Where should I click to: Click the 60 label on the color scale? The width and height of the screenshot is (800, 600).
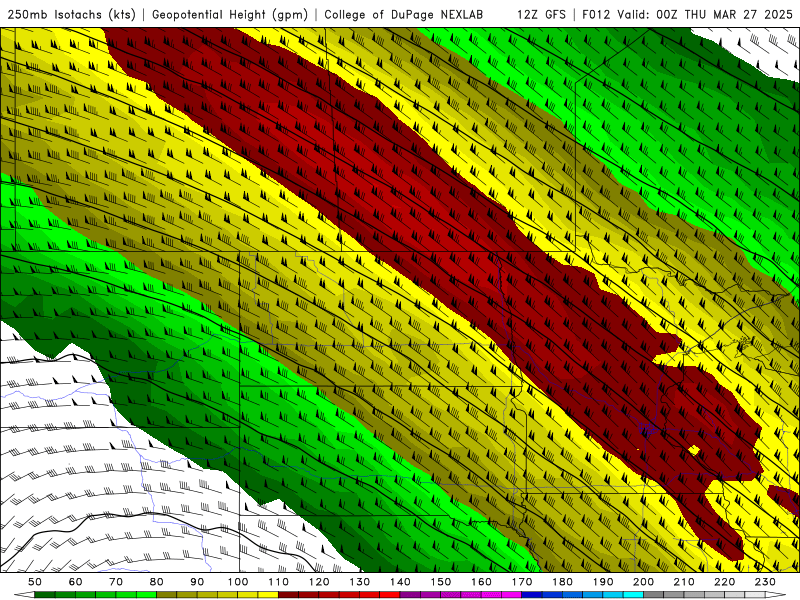click(76, 582)
